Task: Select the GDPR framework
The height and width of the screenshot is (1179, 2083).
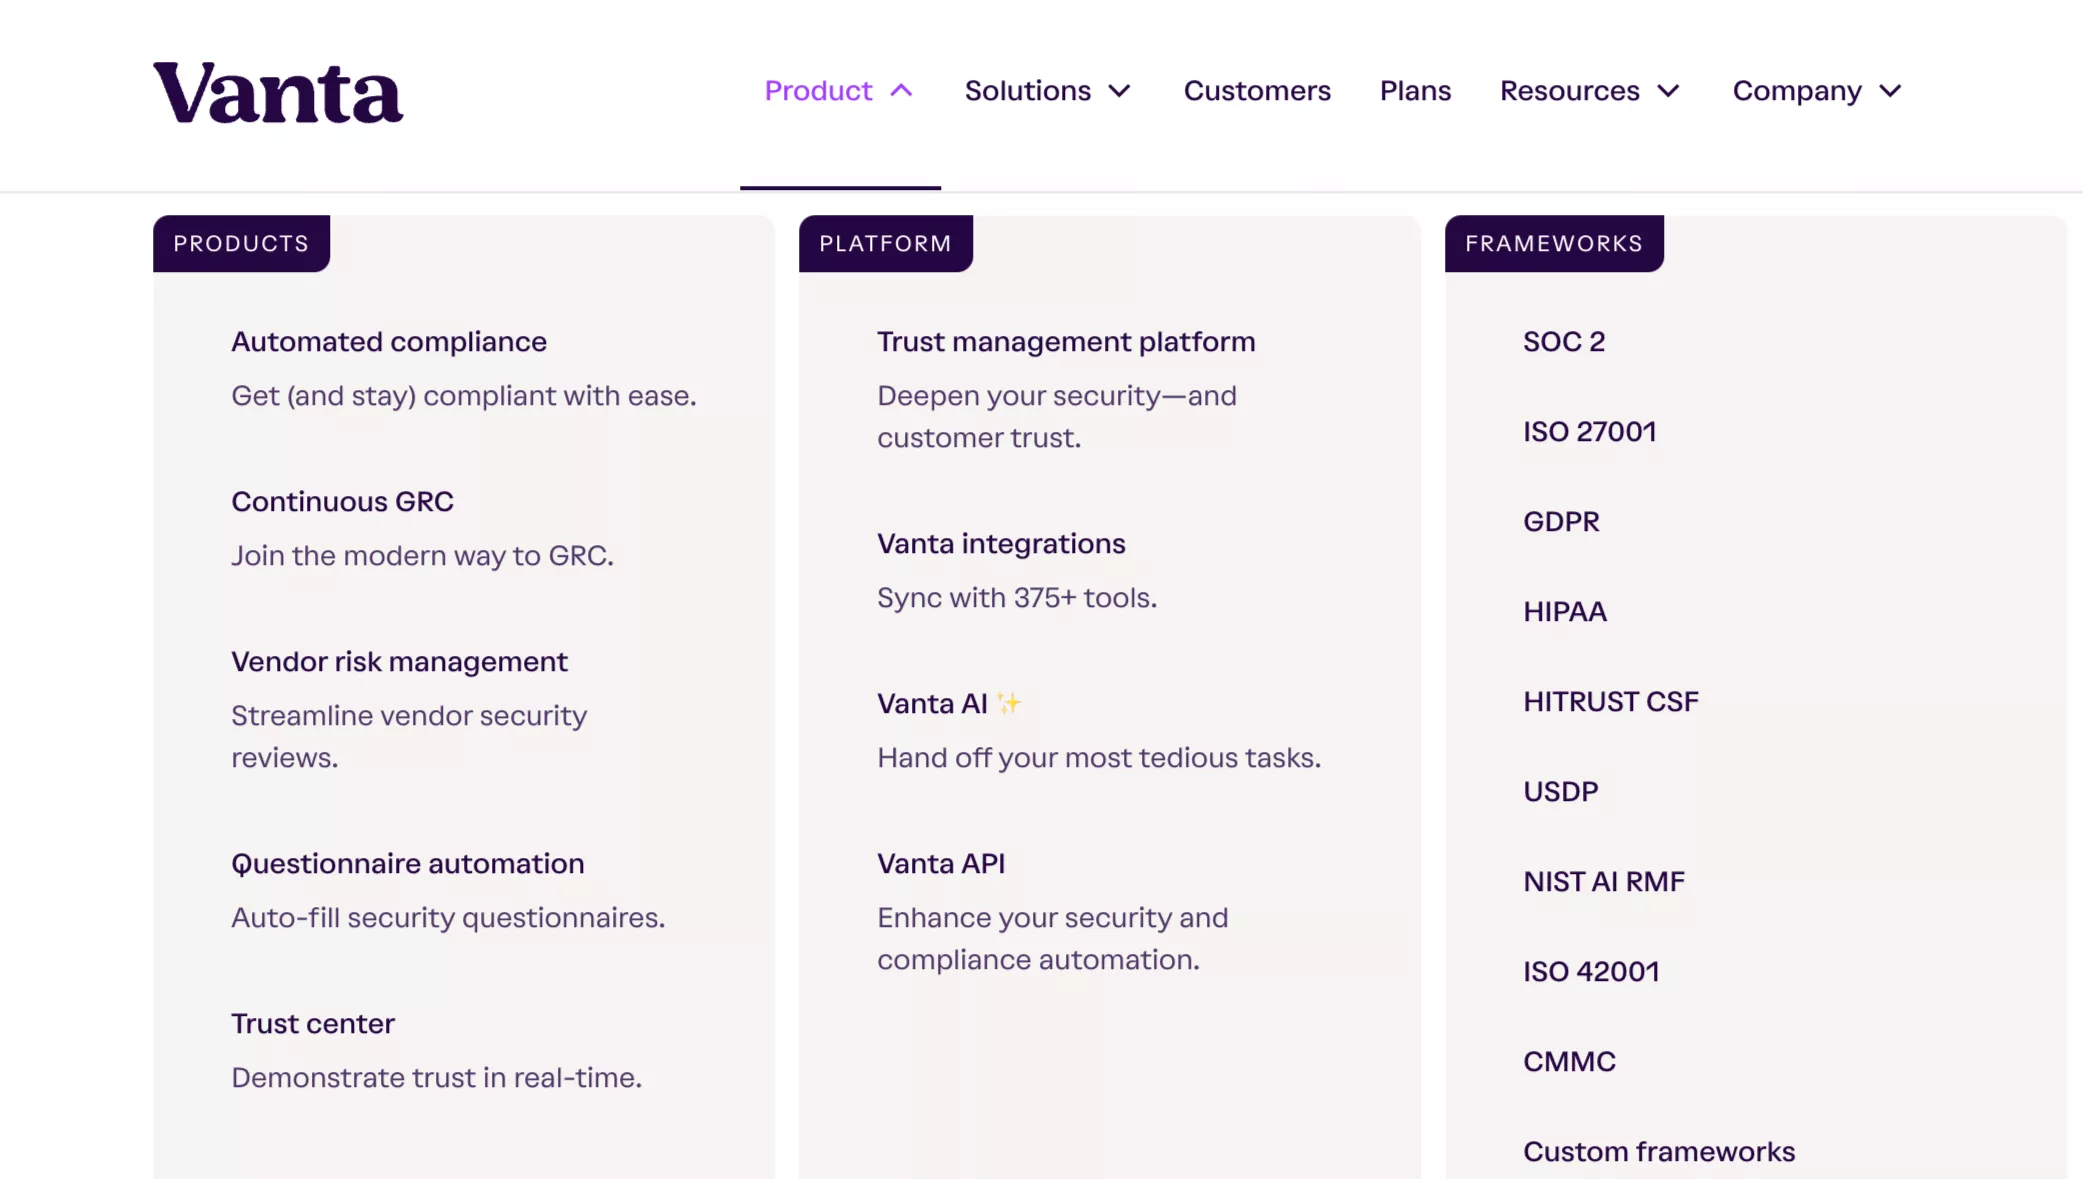Action: pos(1561,522)
